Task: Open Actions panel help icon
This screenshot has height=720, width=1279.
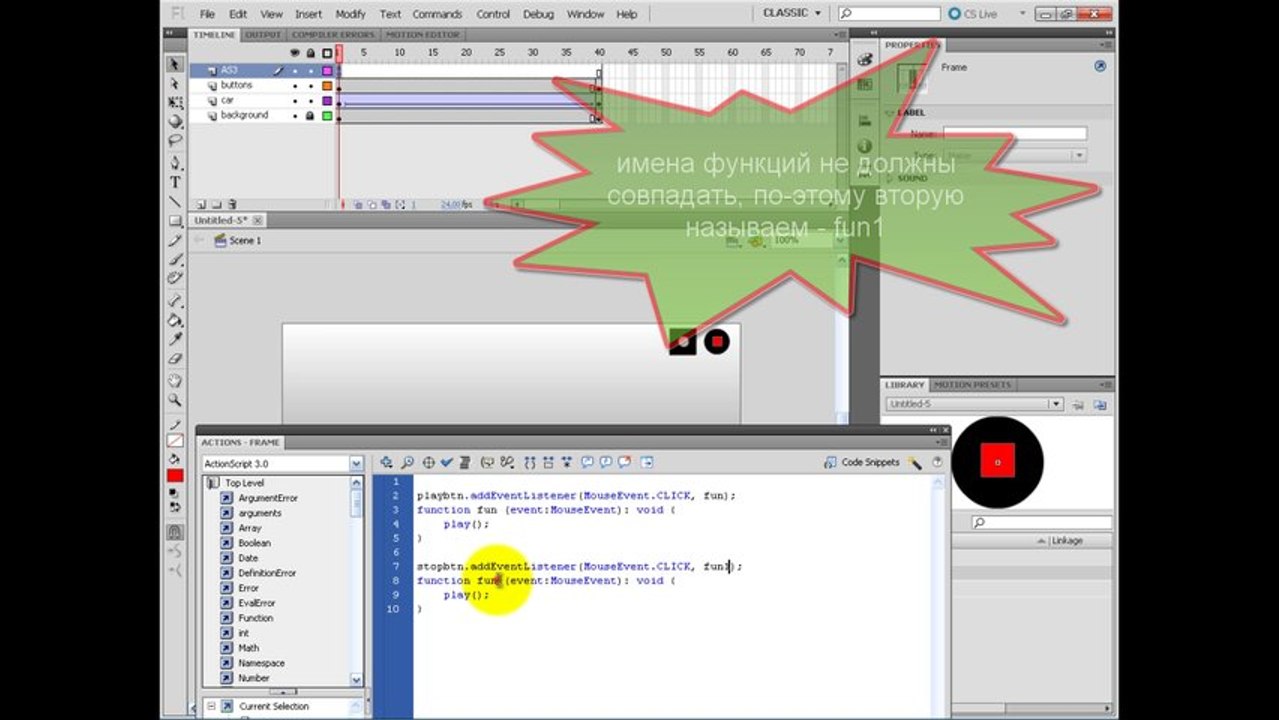Action: 937,463
